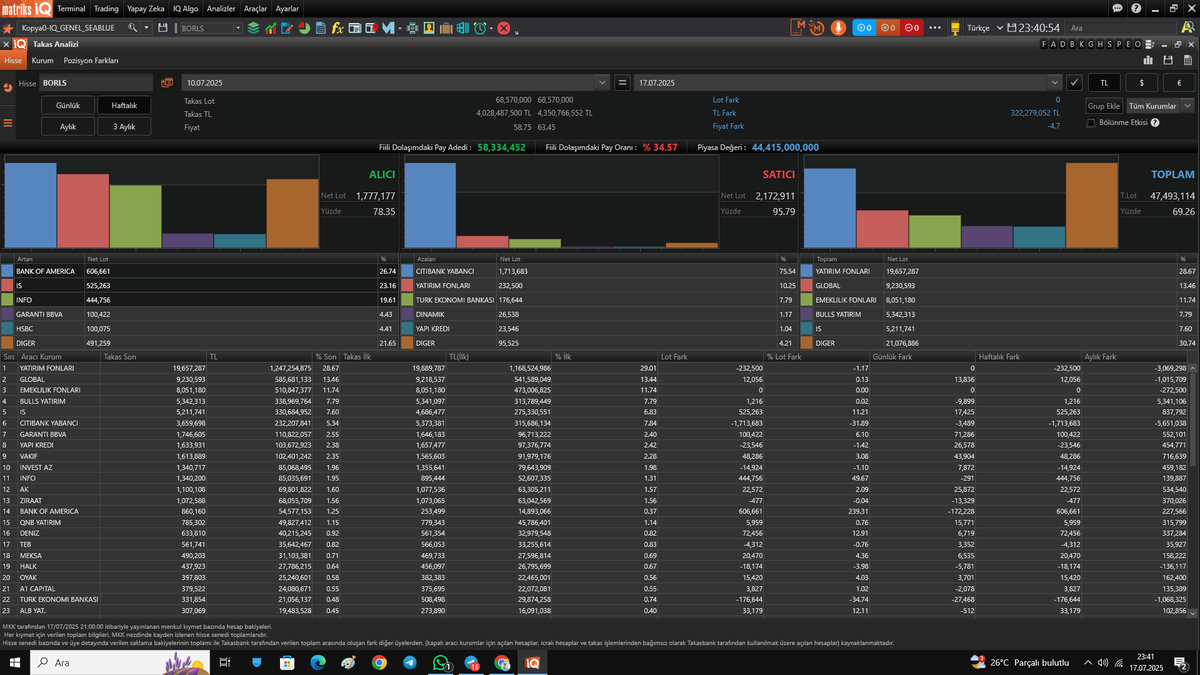Viewport: 1200px width, 675px height.
Task: Click the blue document page icon
Action: point(321,28)
